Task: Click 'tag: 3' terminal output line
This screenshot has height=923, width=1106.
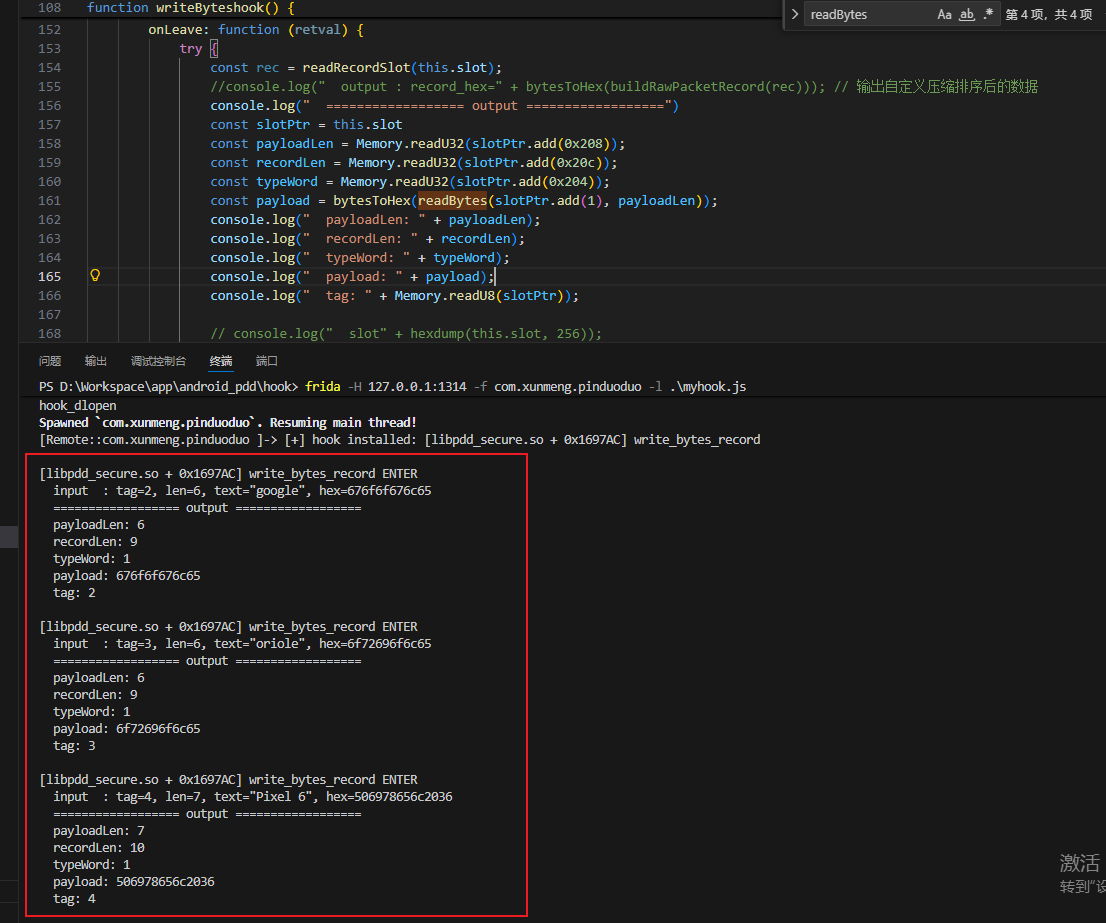Action: 74,746
